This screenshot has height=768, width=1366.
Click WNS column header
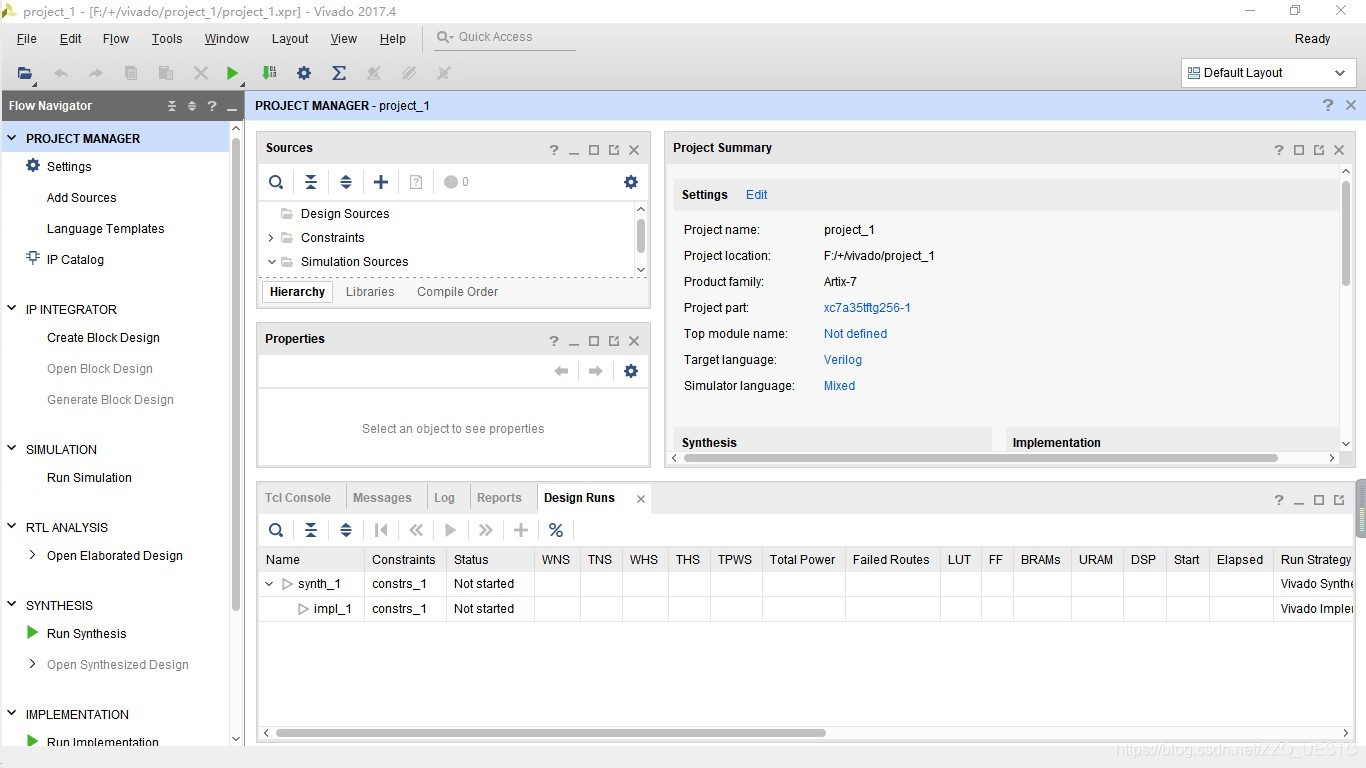556,560
